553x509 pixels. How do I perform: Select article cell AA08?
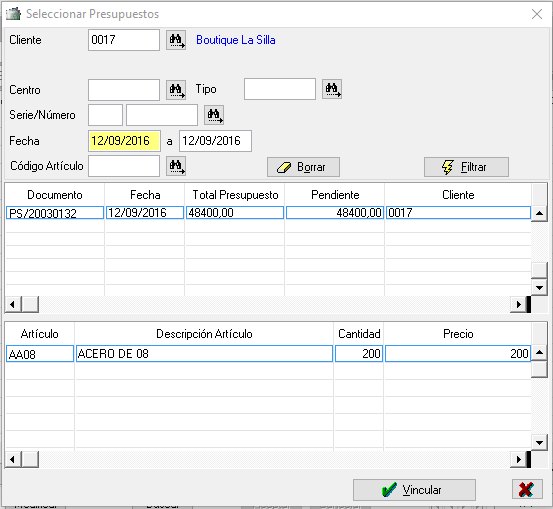pyautogui.click(x=40, y=353)
